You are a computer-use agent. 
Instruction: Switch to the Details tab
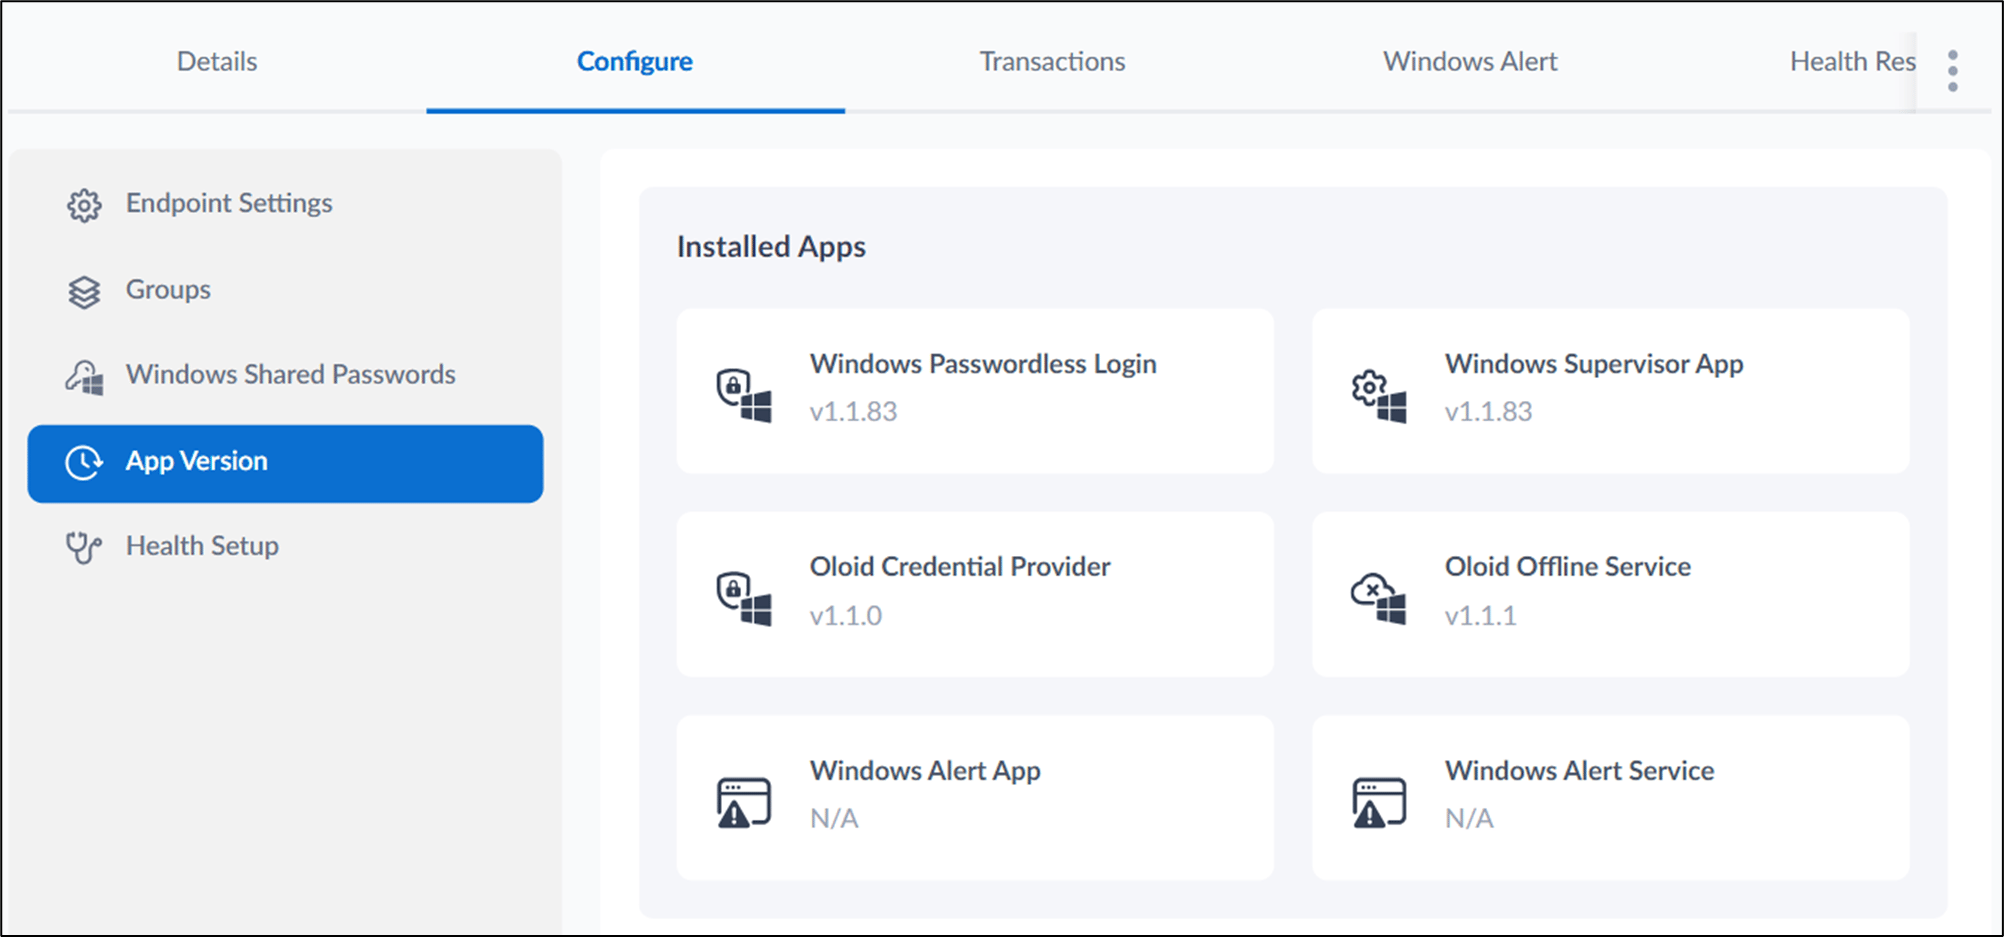[x=217, y=61]
